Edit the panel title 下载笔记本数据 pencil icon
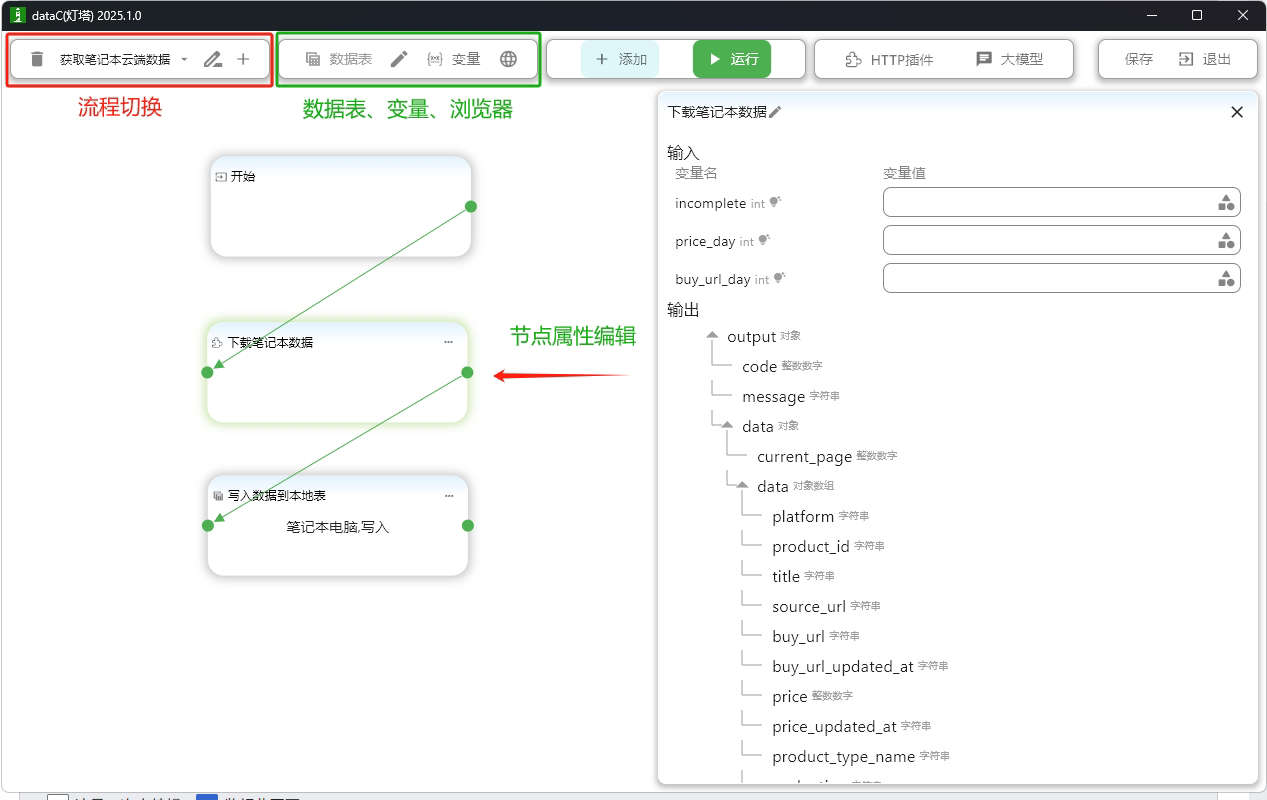The width and height of the screenshot is (1267, 800). 775,112
